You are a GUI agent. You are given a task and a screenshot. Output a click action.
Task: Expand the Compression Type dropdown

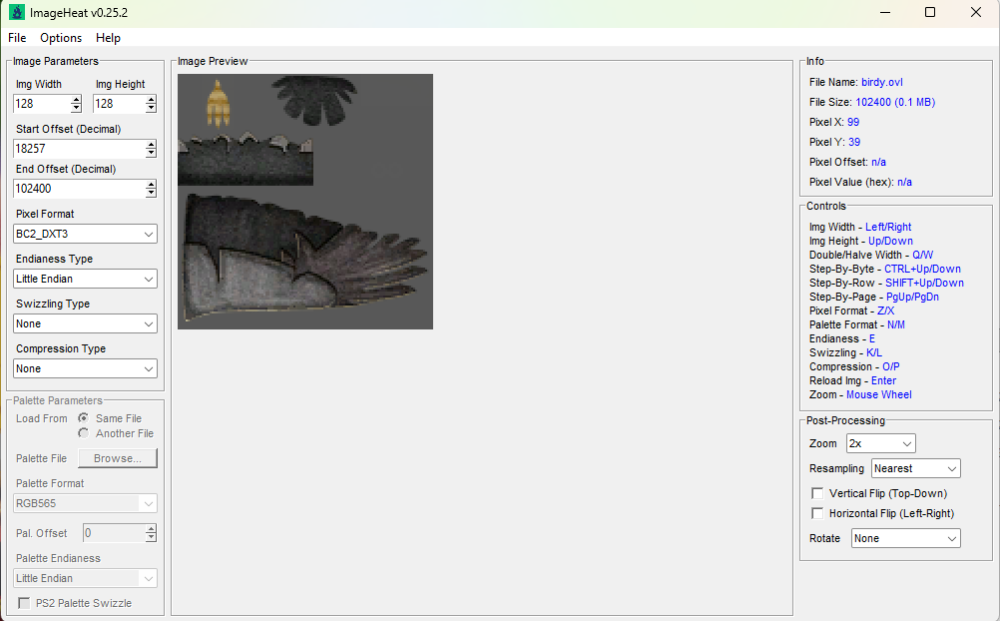click(85, 369)
